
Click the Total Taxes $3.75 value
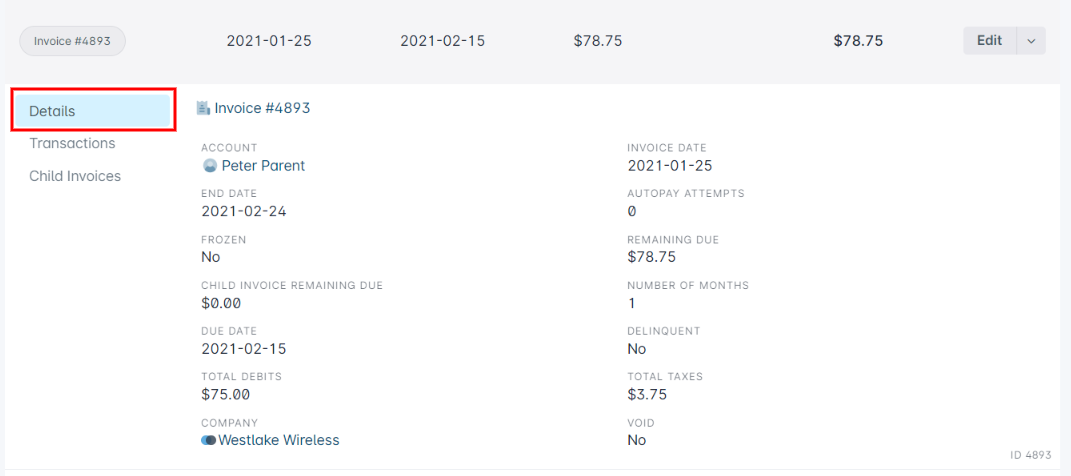[x=648, y=394]
